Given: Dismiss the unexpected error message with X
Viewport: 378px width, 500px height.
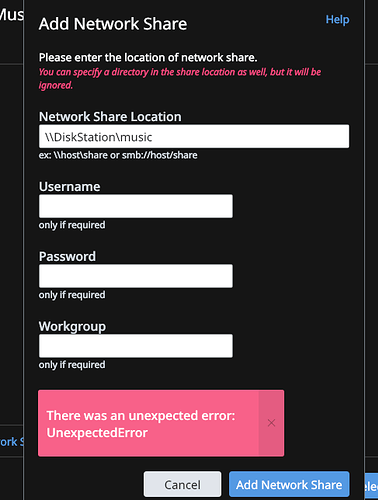Looking at the screenshot, I should (271, 423).
